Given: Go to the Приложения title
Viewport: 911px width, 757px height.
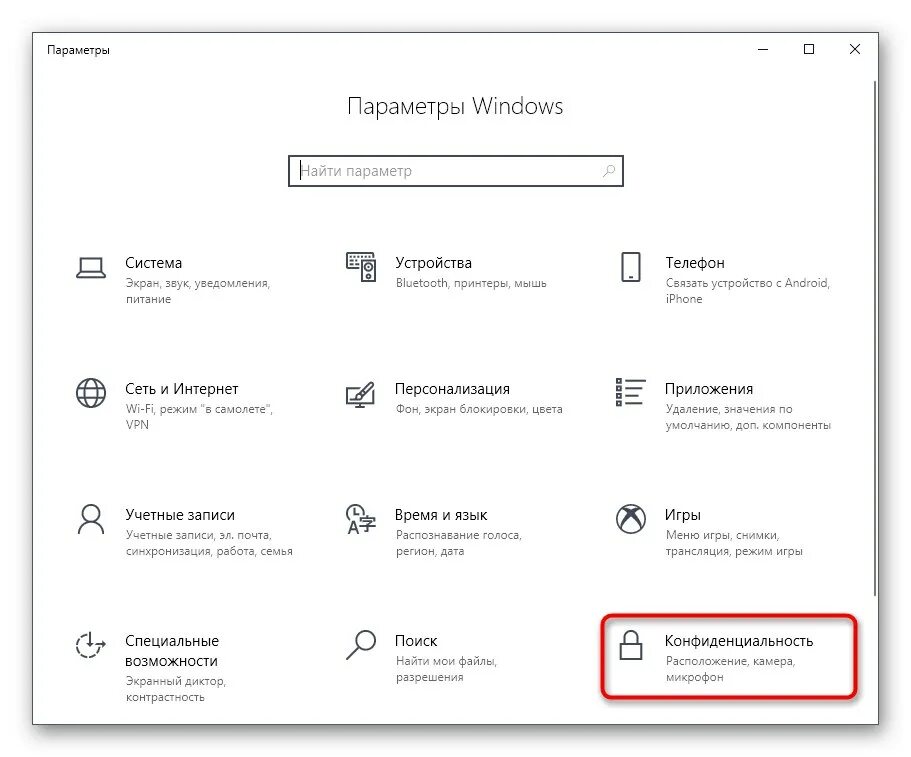Looking at the screenshot, I should point(709,389).
